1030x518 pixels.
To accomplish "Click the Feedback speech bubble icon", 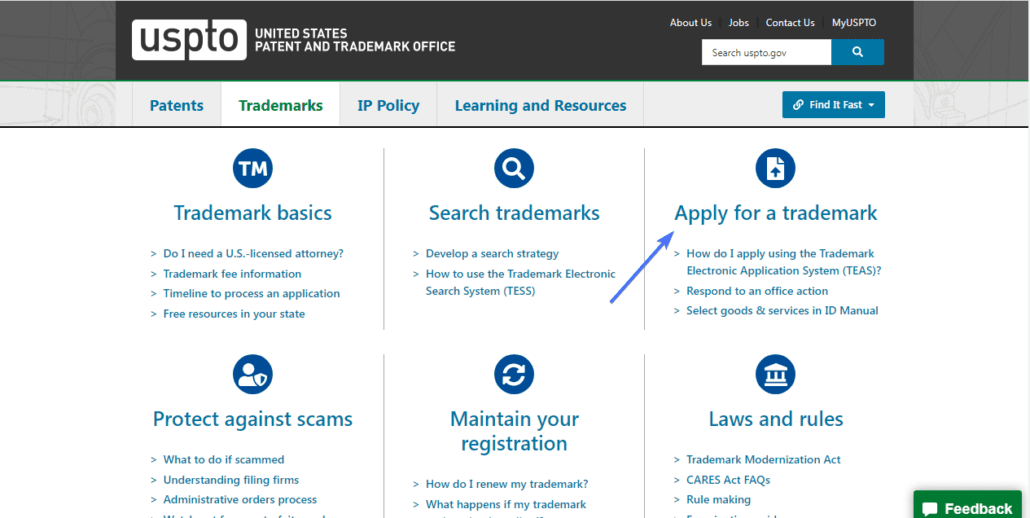I will 930,509.
